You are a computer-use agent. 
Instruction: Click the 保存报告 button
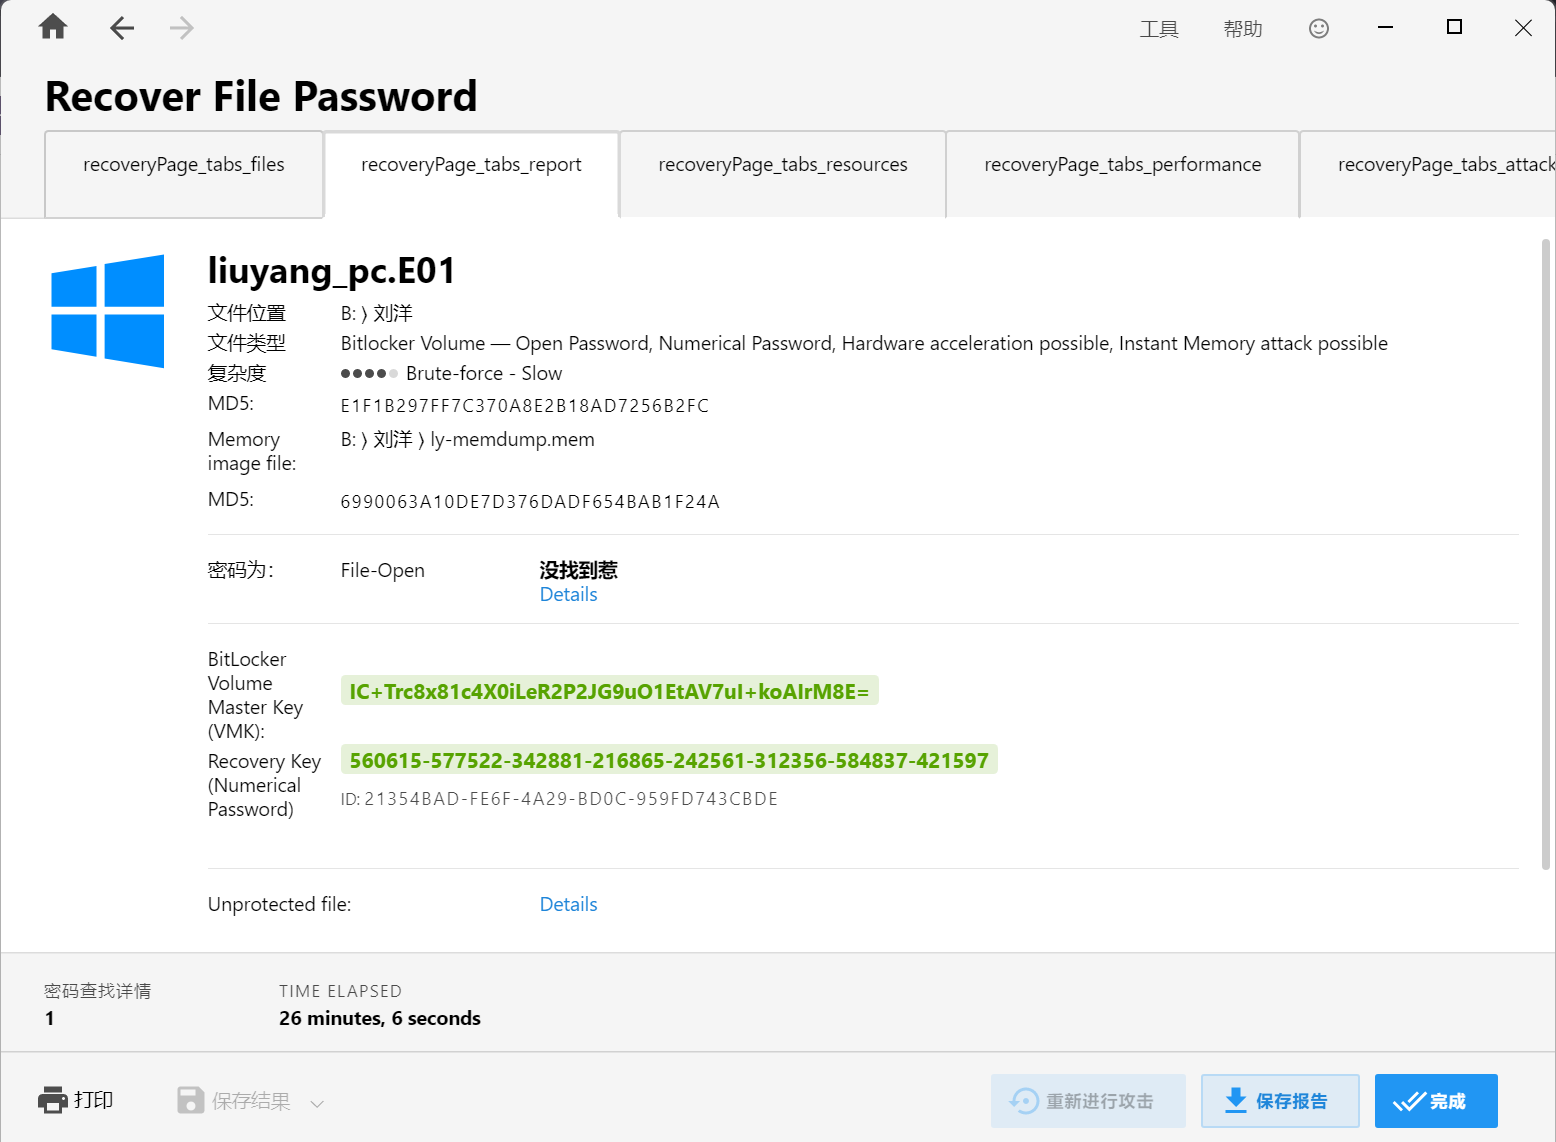(x=1280, y=1101)
